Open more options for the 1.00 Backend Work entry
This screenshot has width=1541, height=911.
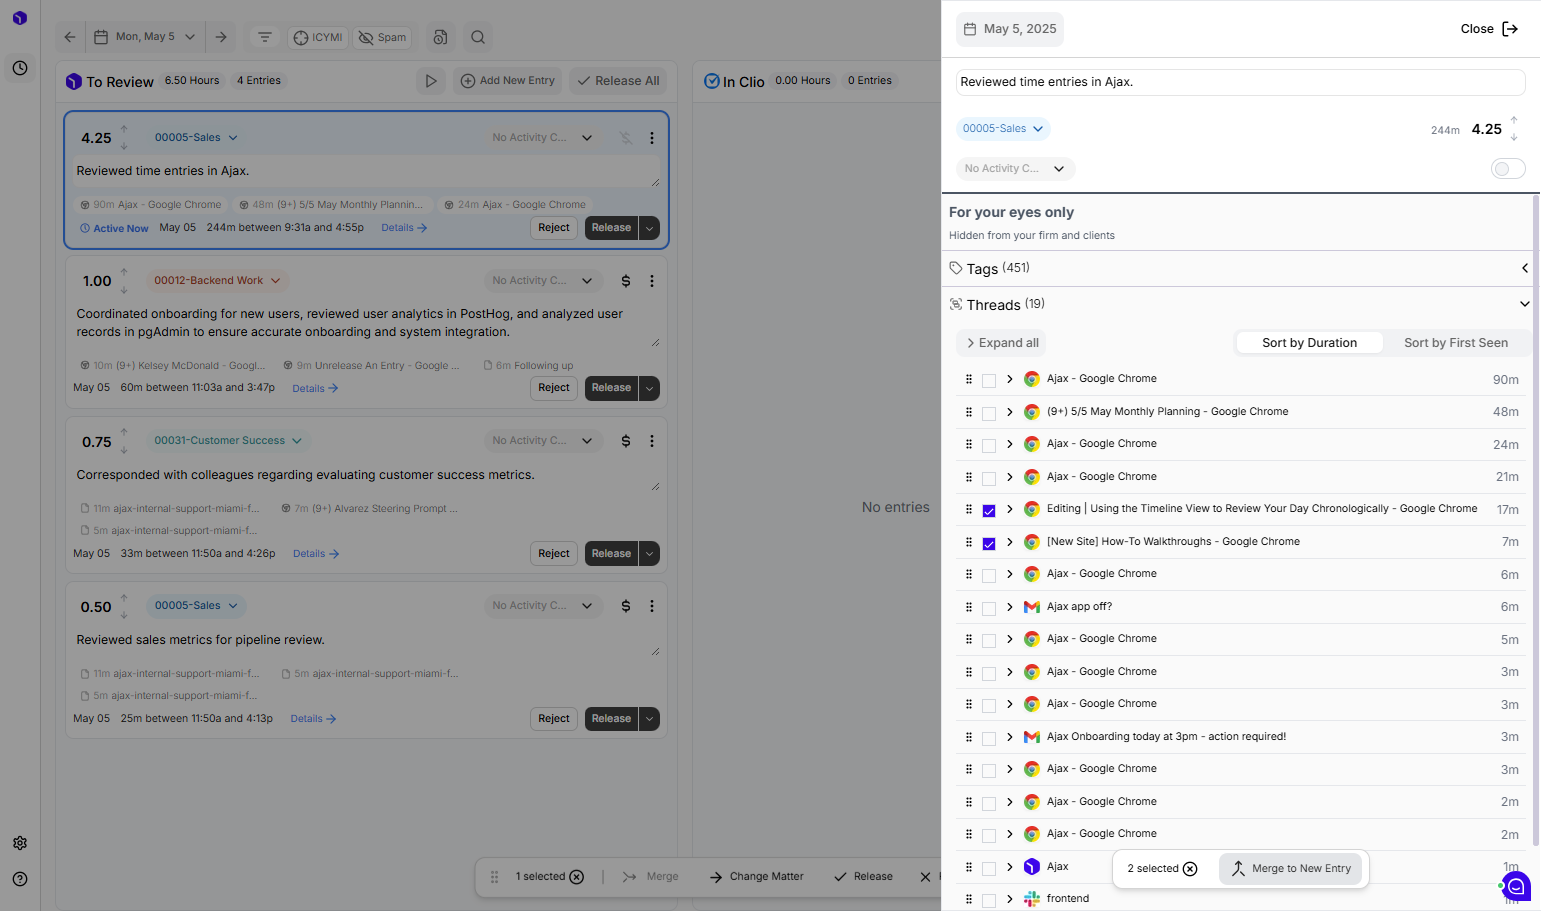[652, 281]
